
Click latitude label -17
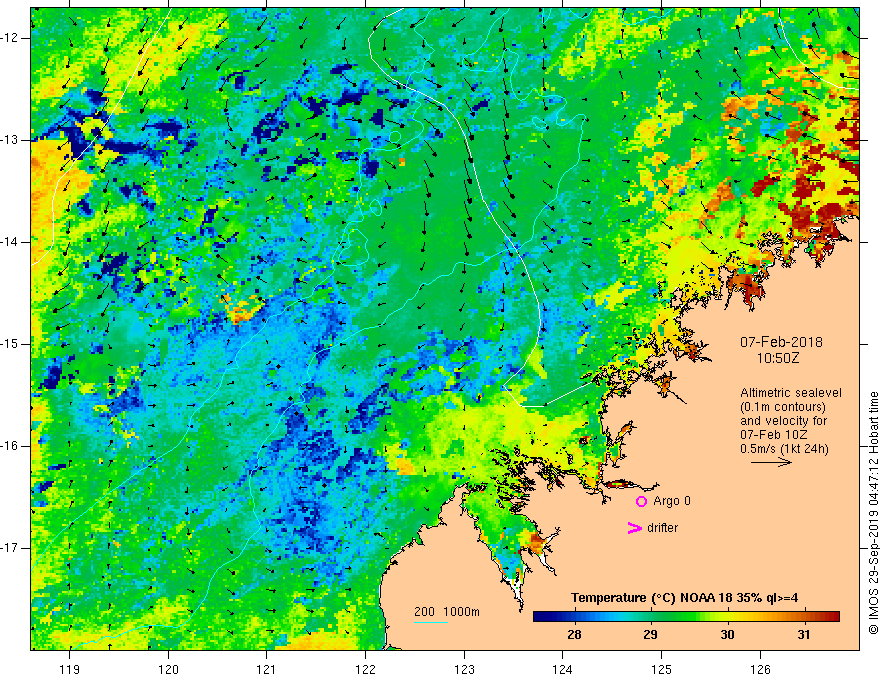coord(10,548)
